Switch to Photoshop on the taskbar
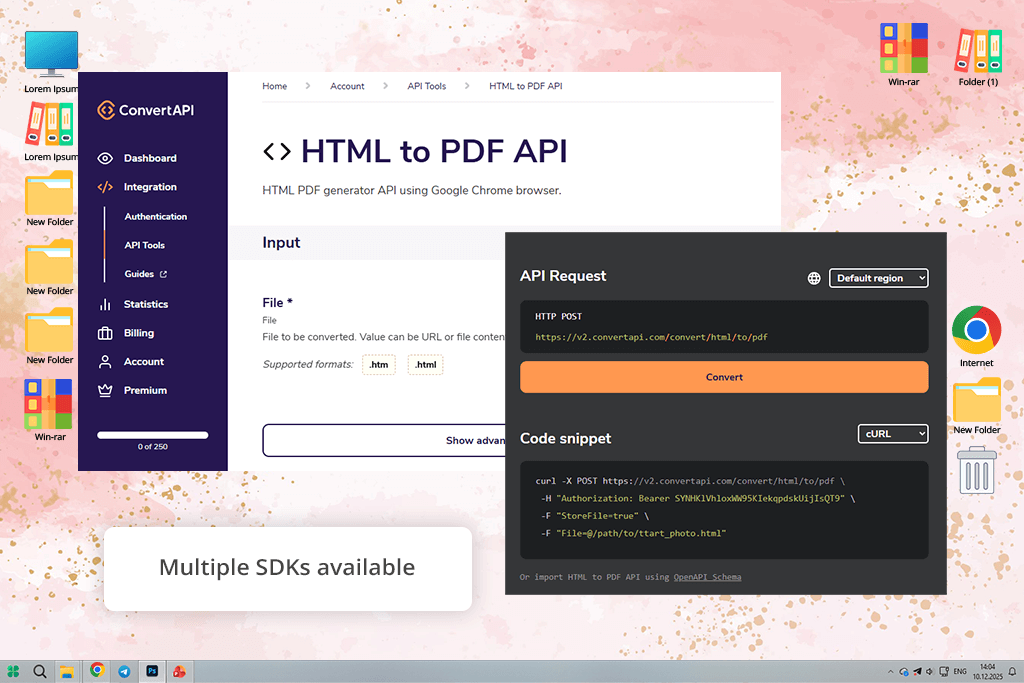This screenshot has height=683, width=1024. [152, 671]
